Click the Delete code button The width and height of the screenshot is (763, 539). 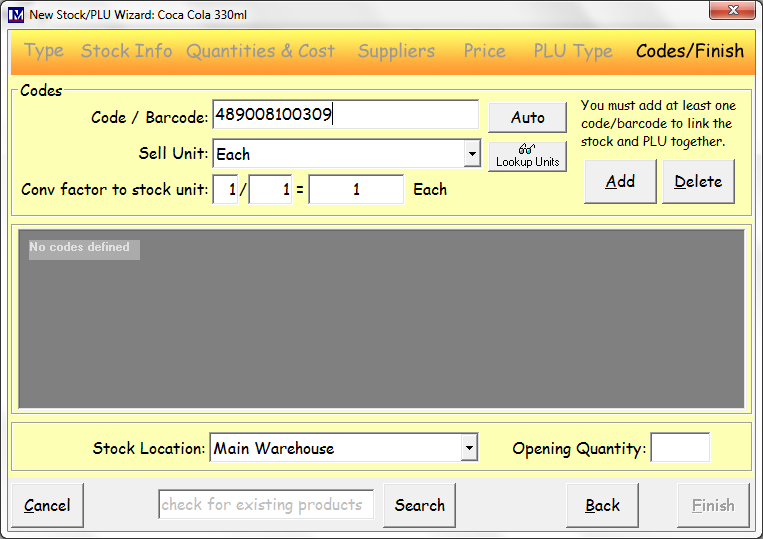pyautogui.click(x=698, y=181)
